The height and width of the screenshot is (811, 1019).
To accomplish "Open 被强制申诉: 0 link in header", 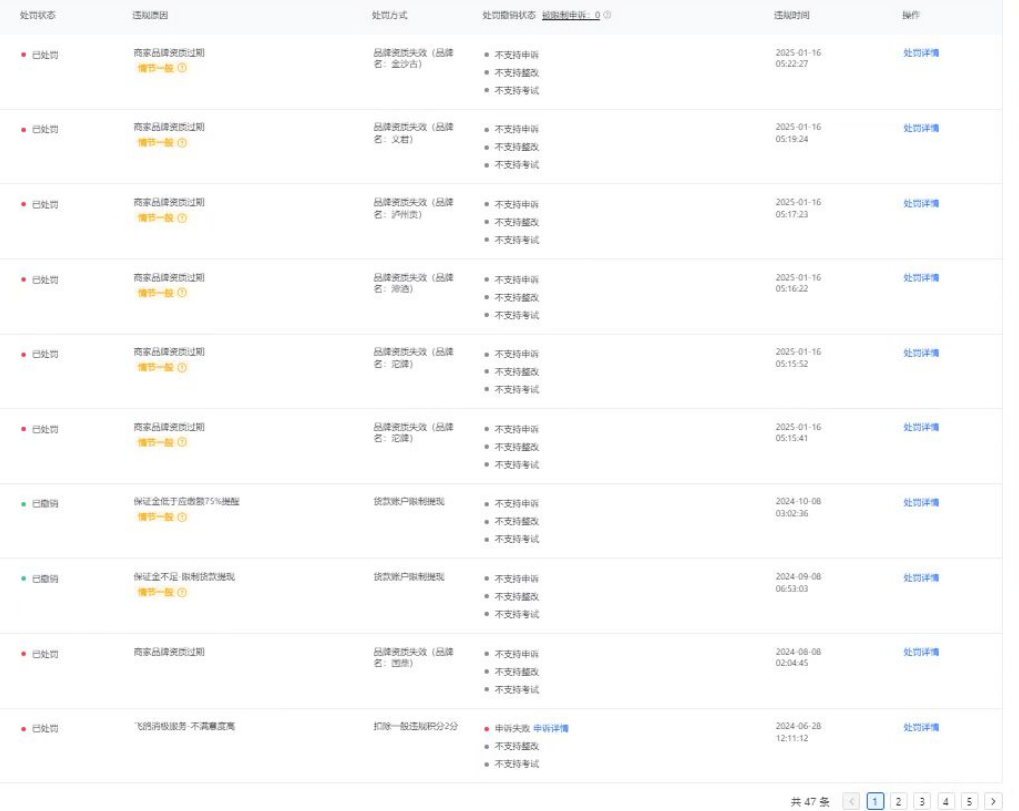I will pos(571,16).
